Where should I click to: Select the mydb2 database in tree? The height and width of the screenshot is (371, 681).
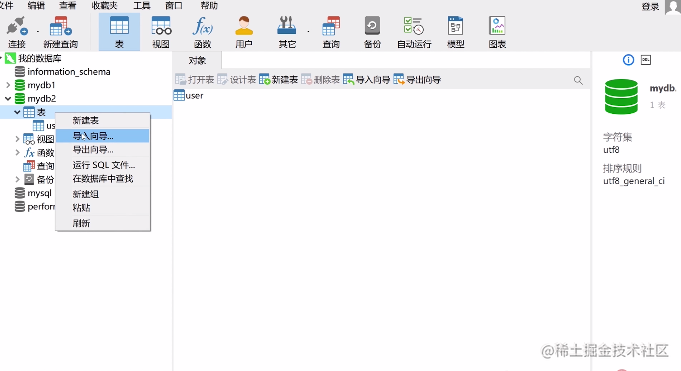click(x=42, y=99)
